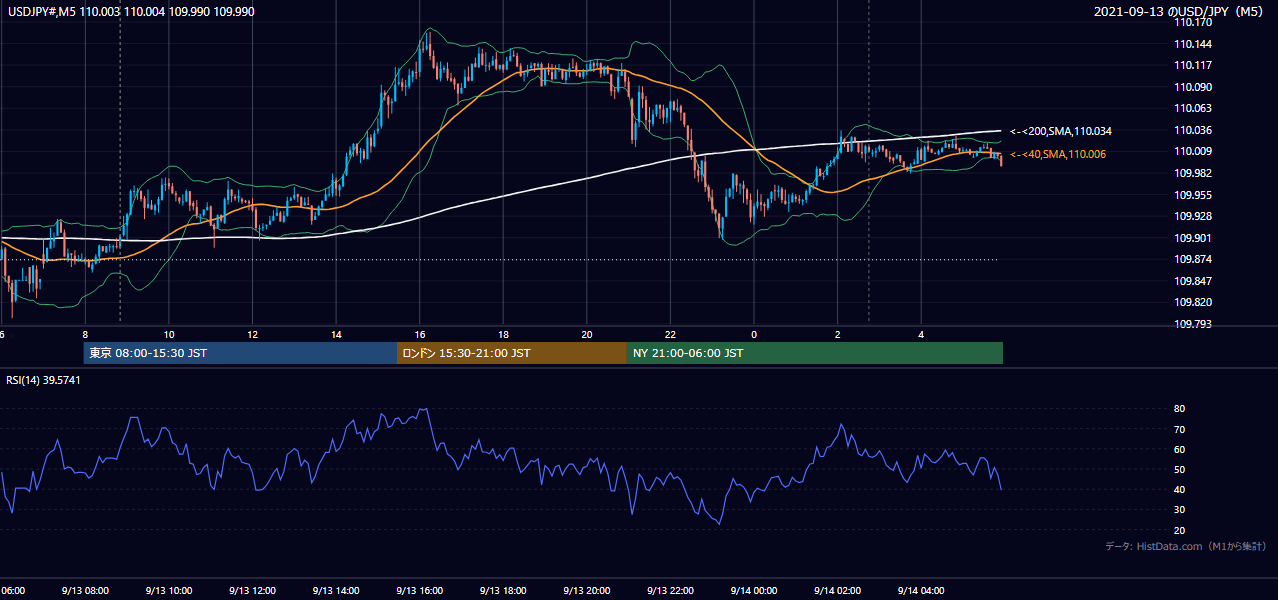The height and width of the screenshot is (600, 1278).
Task: Click price axis value 109.982
Action: coord(1194,173)
